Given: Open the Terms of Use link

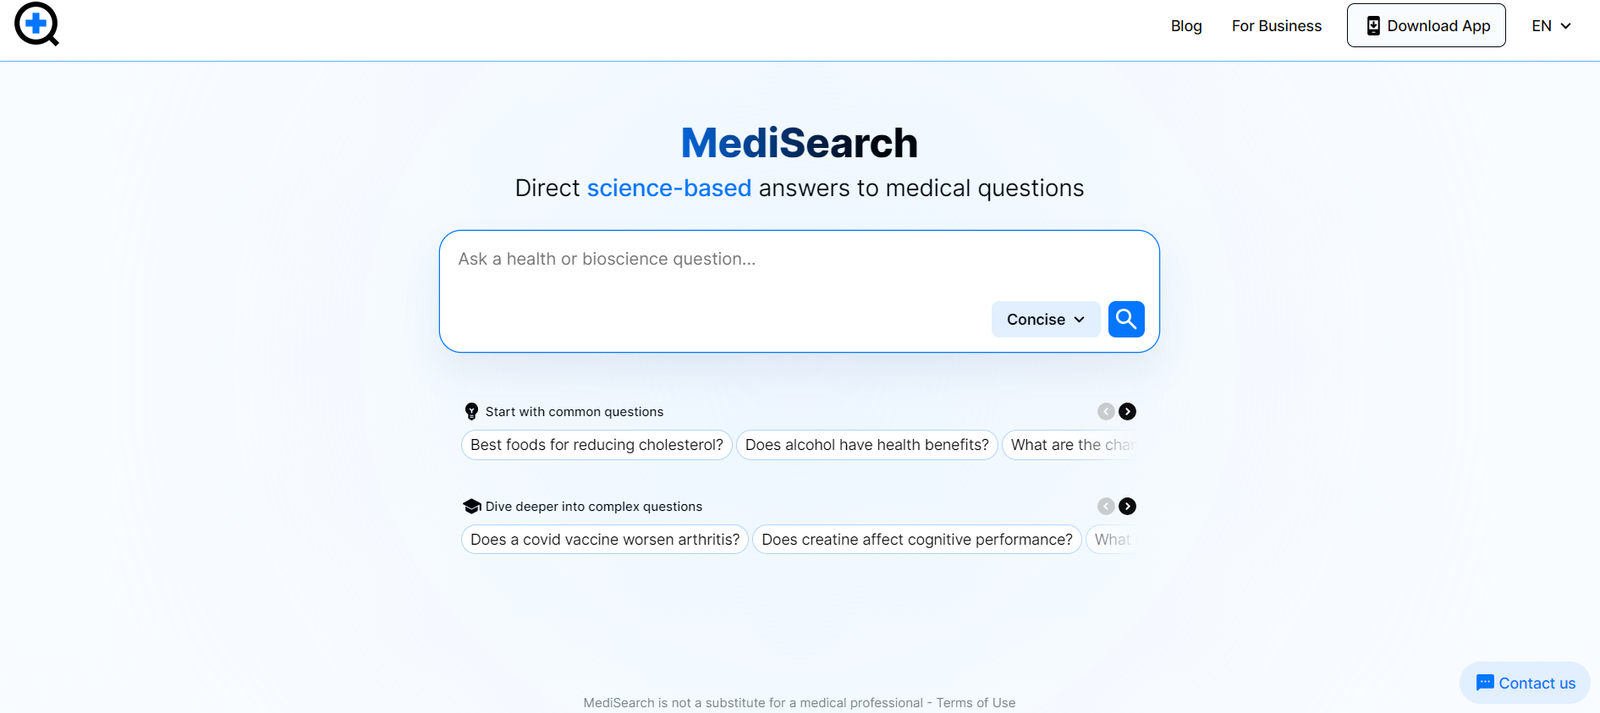Looking at the screenshot, I should pyautogui.click(x=976, y=703).
